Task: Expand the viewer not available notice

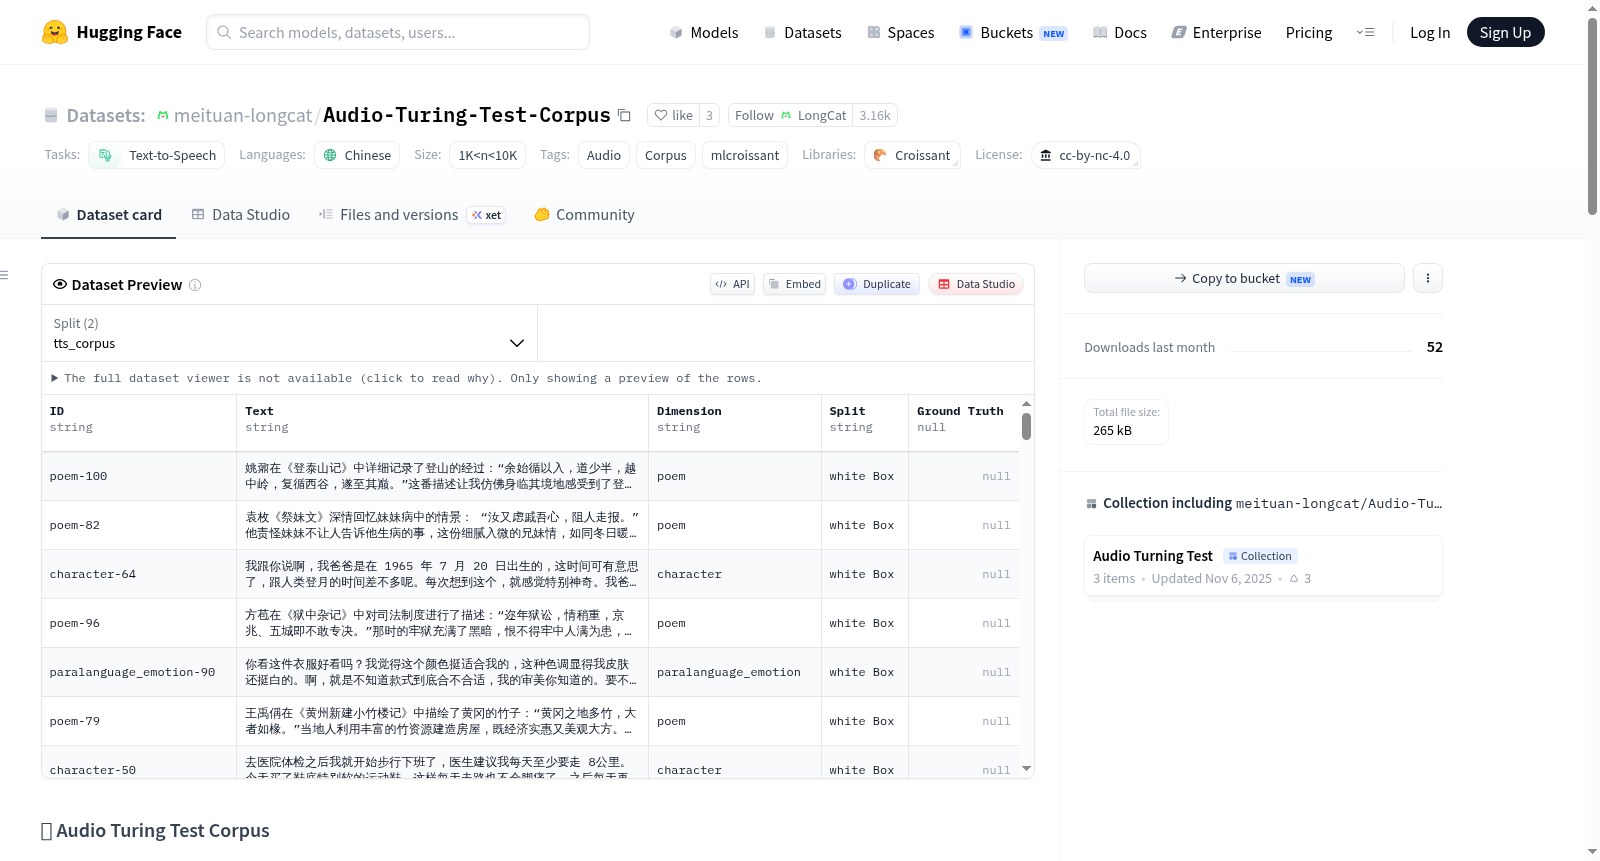Action: (406, 378)
